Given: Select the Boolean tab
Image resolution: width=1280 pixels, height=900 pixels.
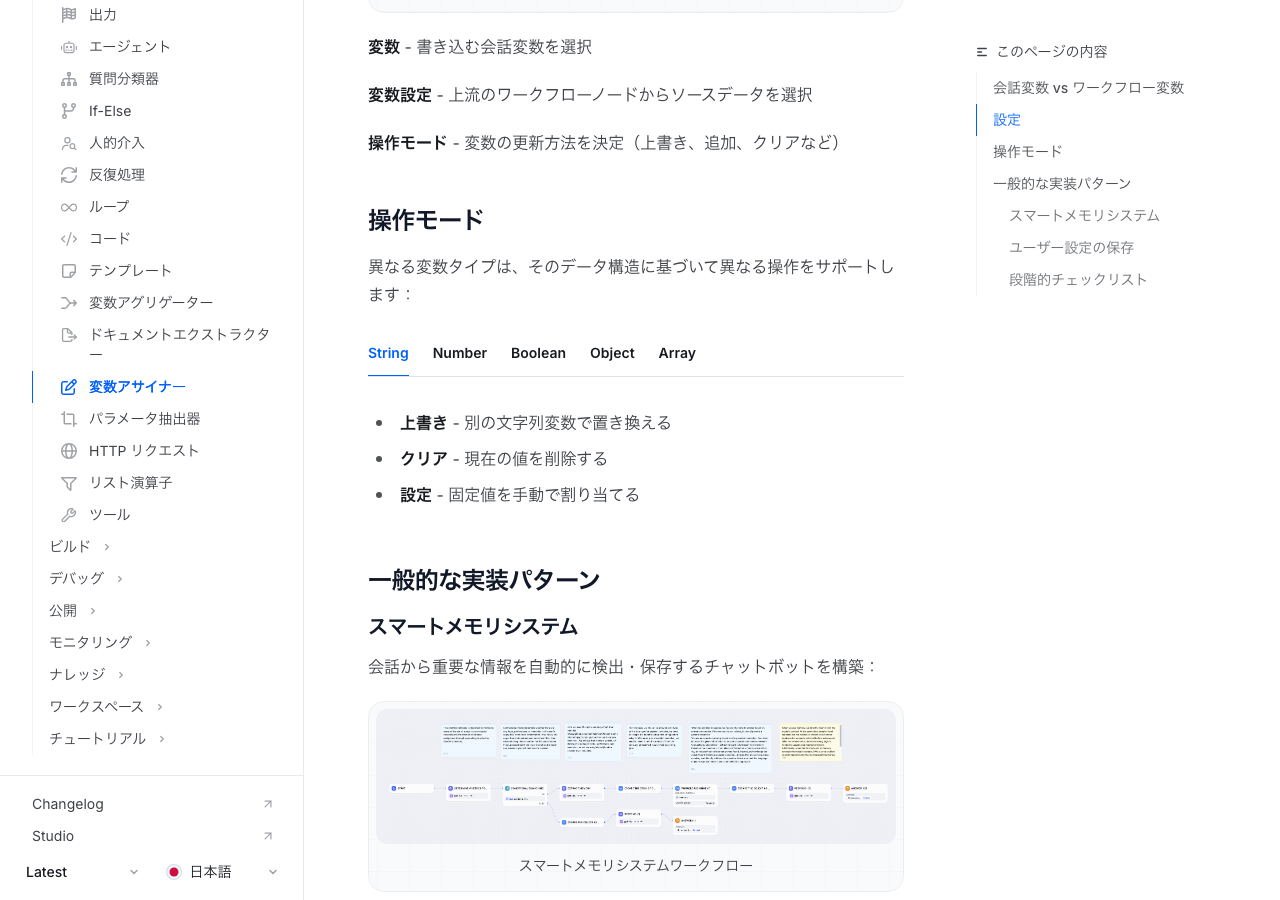Looking at the screenshot, I should tap(538, 353).
